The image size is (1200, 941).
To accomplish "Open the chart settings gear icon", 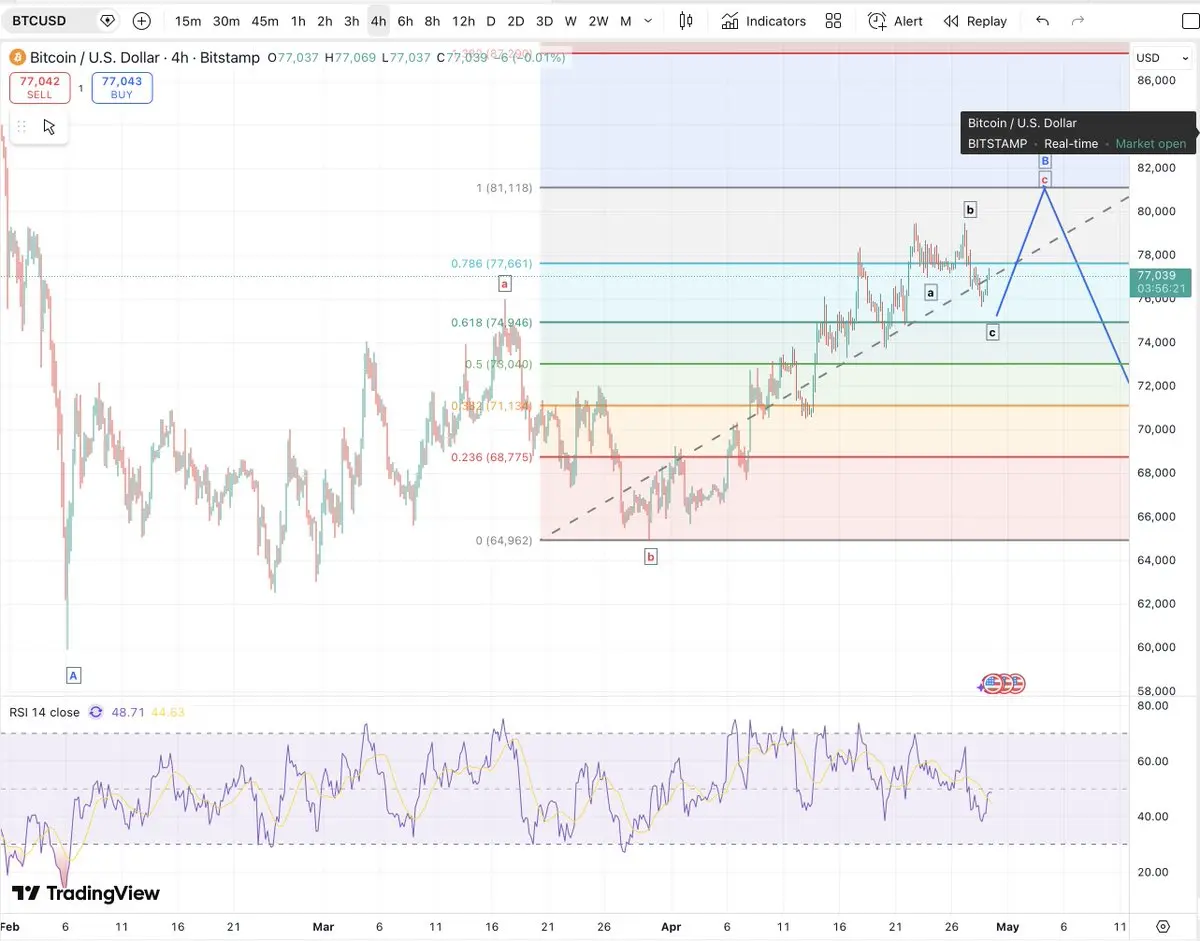I will click(x=1163, y=926).
